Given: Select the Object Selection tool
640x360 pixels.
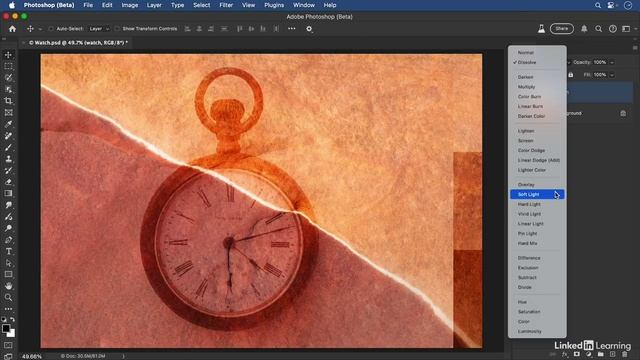Looking at the screenshot, I should tap(8, 89).
